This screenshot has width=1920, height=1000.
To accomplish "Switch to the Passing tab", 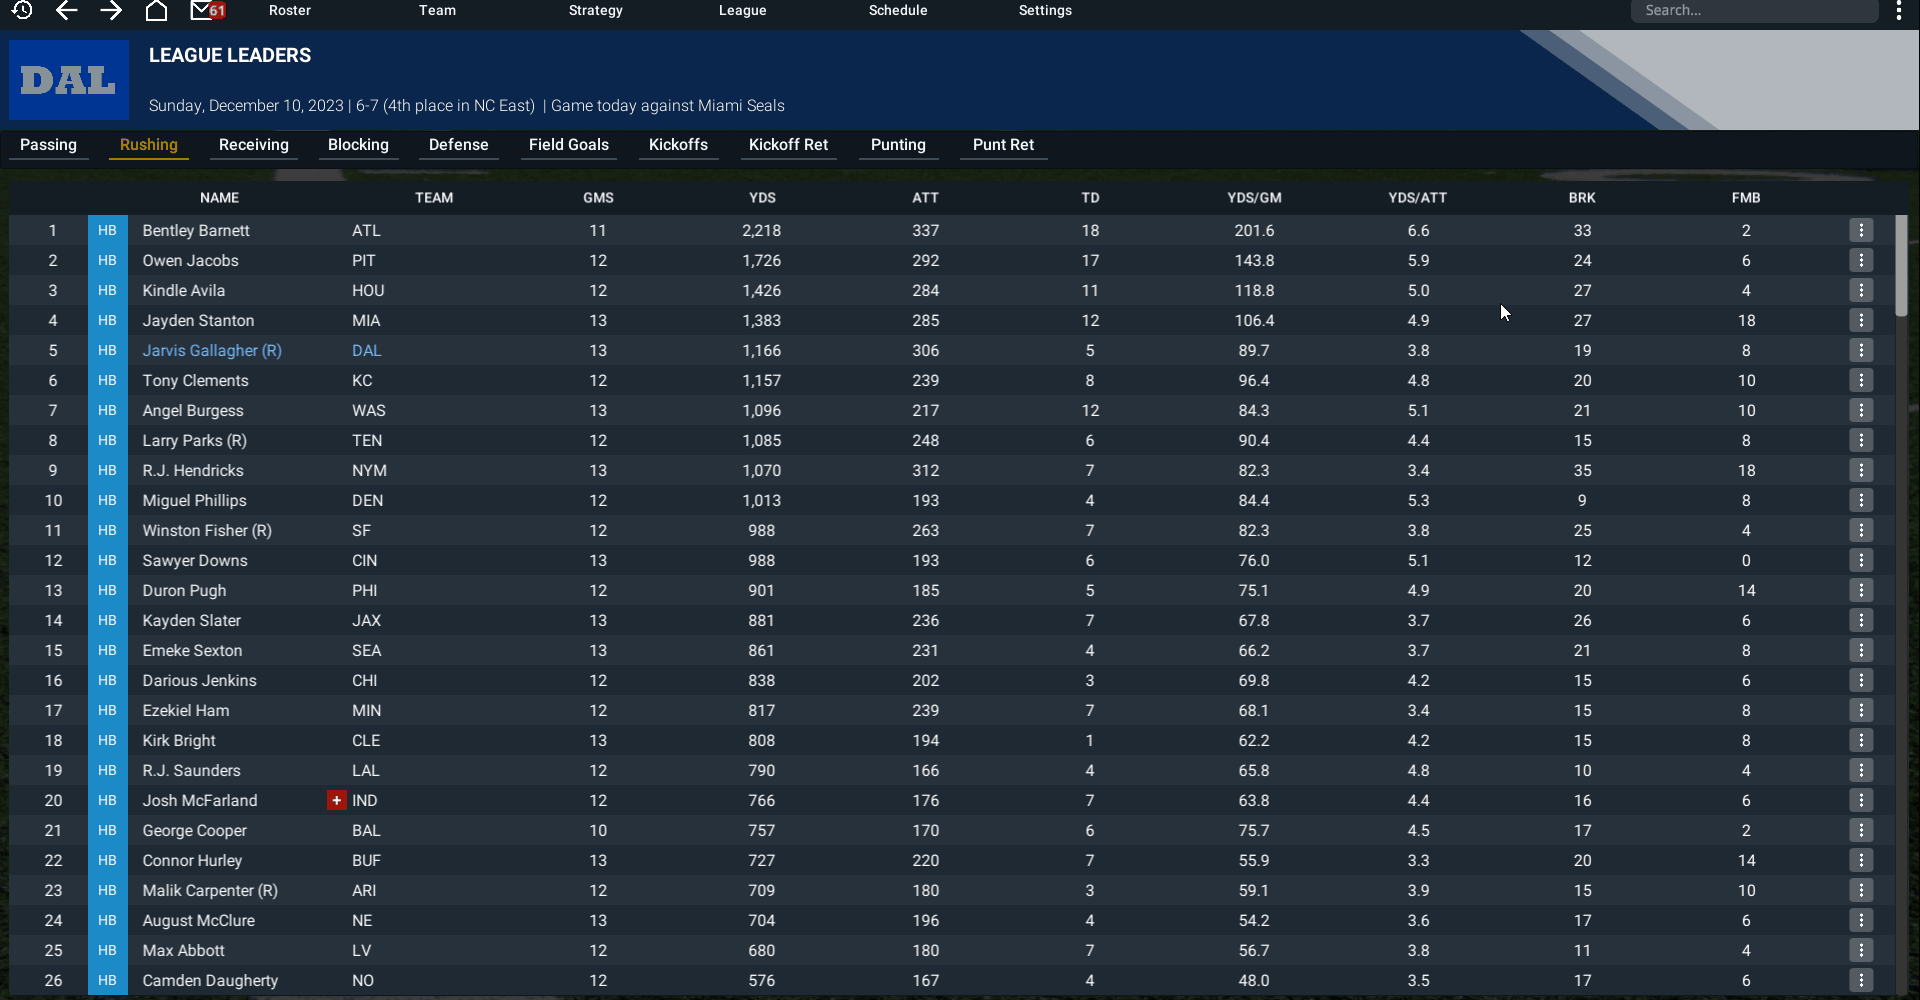I will [x=48, y=145].
